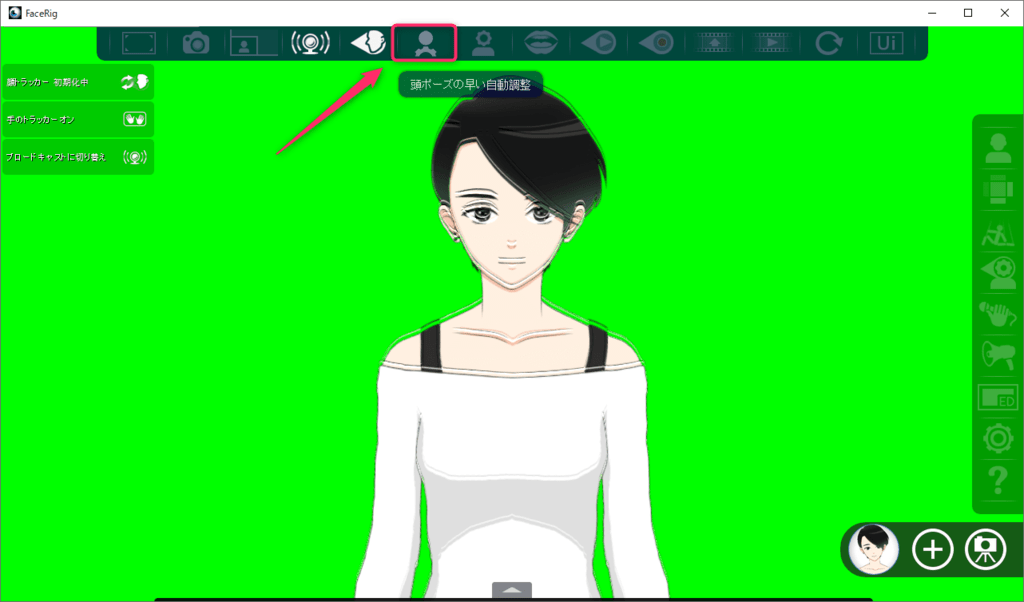
Task: Click the camera-on-tripod button at bottom right
Action: tap(985, 549)
